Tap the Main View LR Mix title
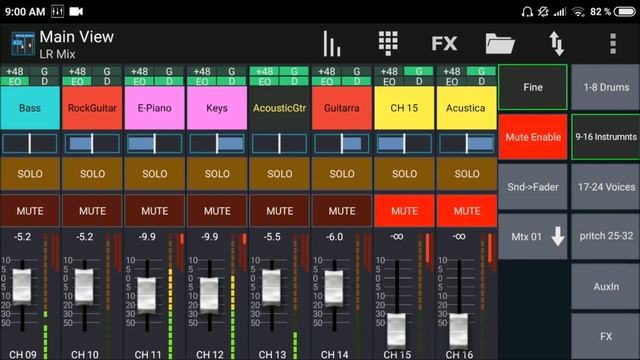 tap(76, 44)
